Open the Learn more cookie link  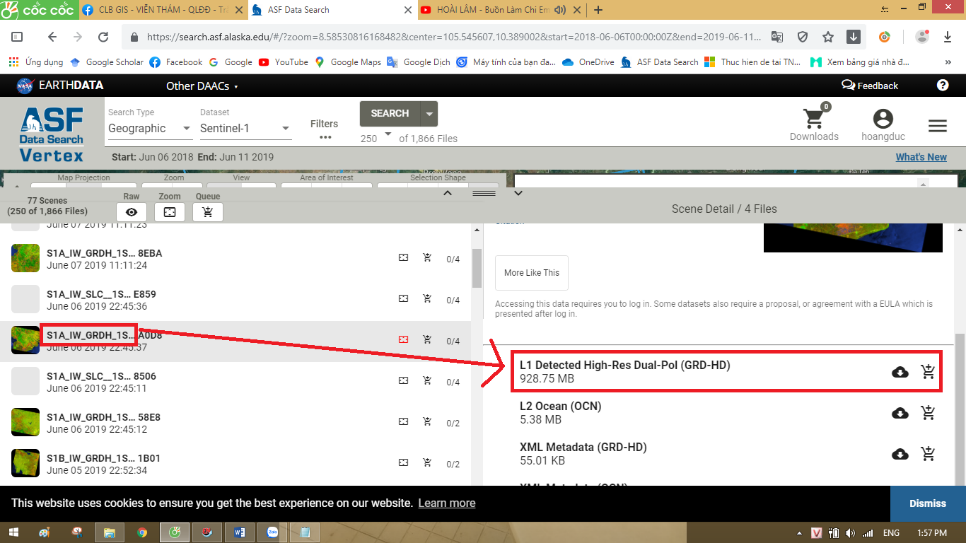coord(447,503)
